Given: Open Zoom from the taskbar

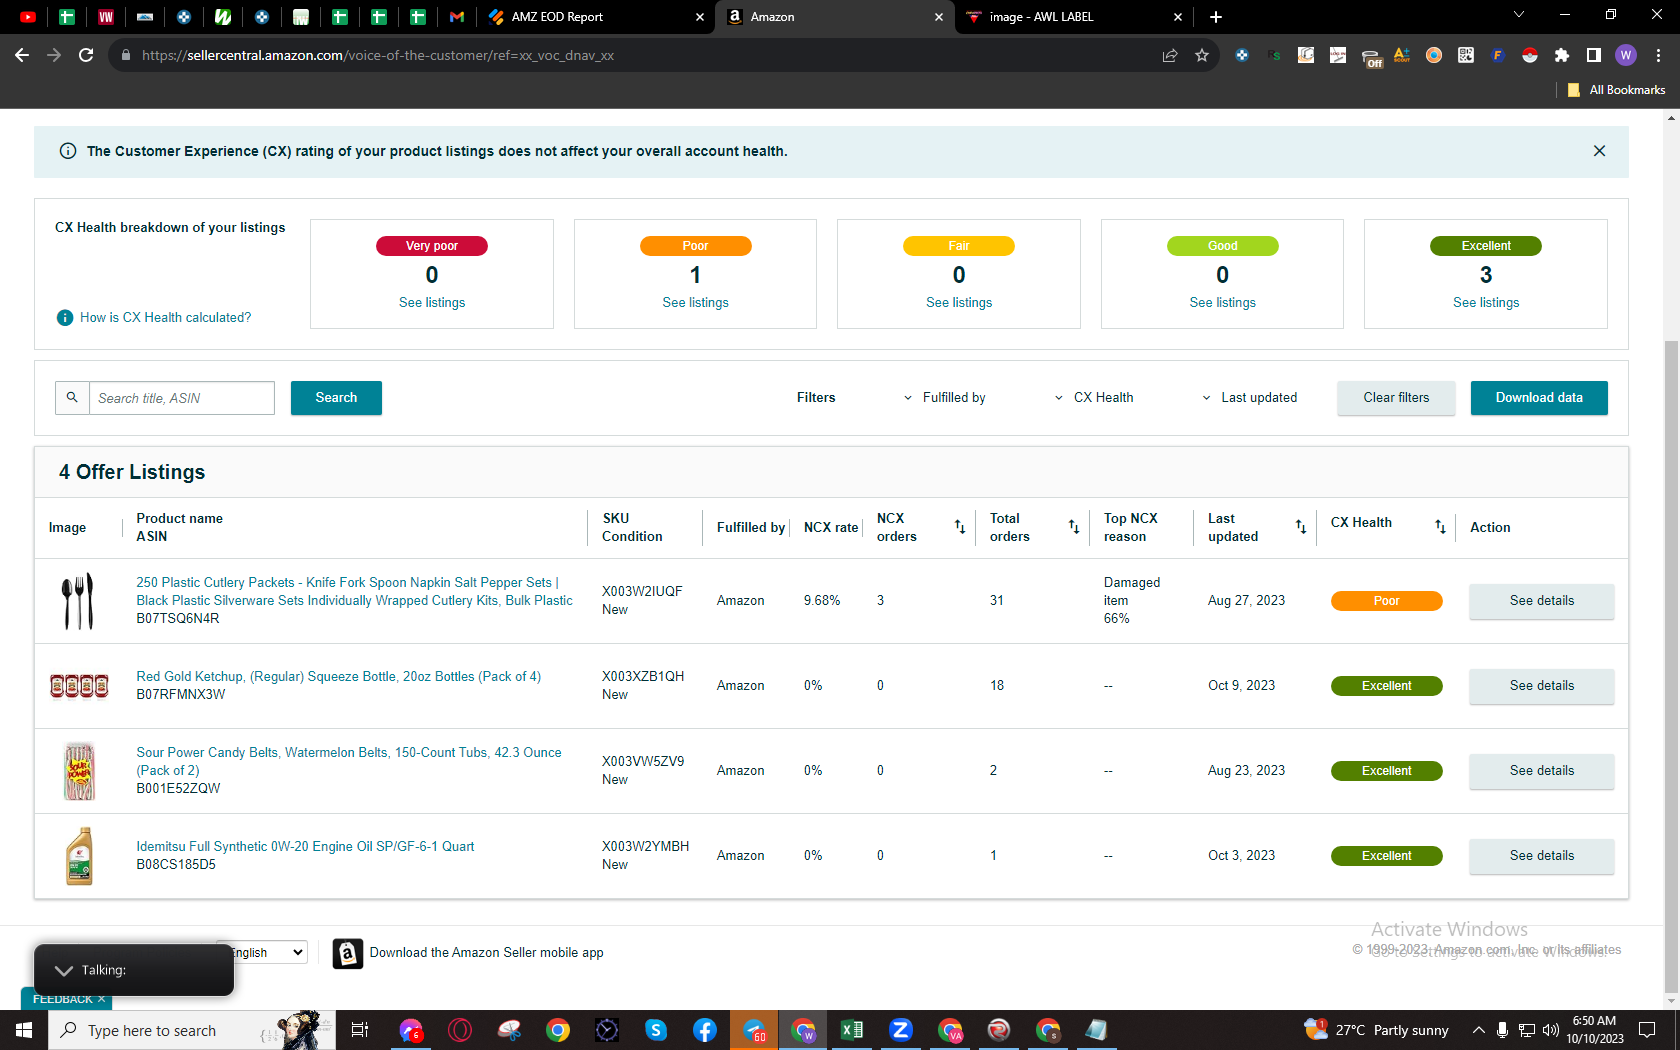Looking at the screenshot, I should click(901, 1030).
